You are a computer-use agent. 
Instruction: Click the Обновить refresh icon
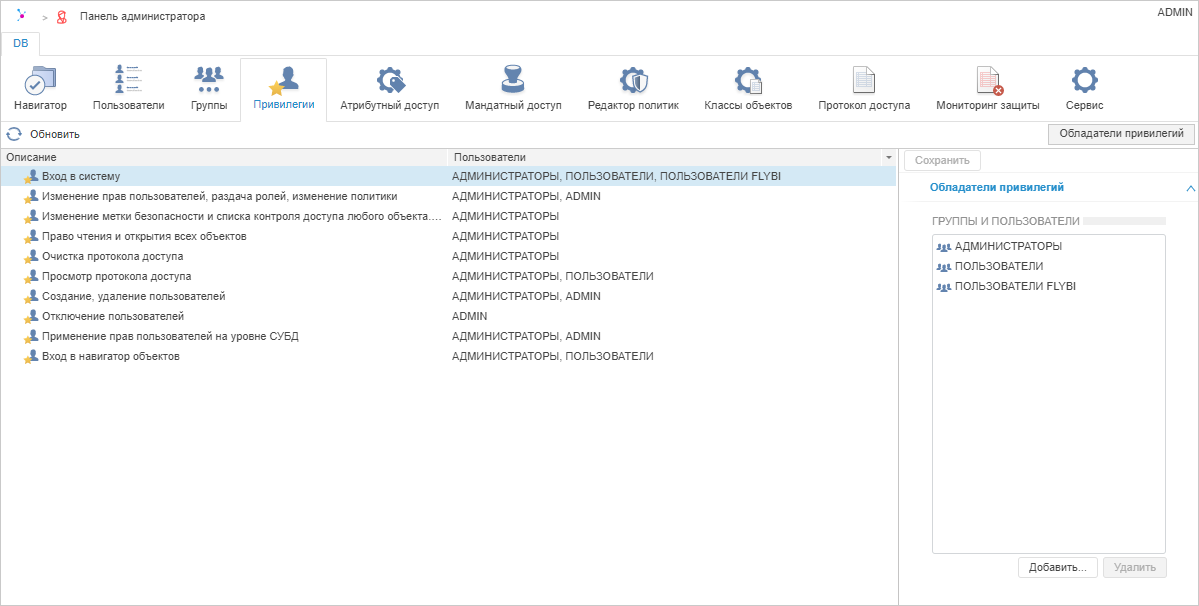point(14,134)
